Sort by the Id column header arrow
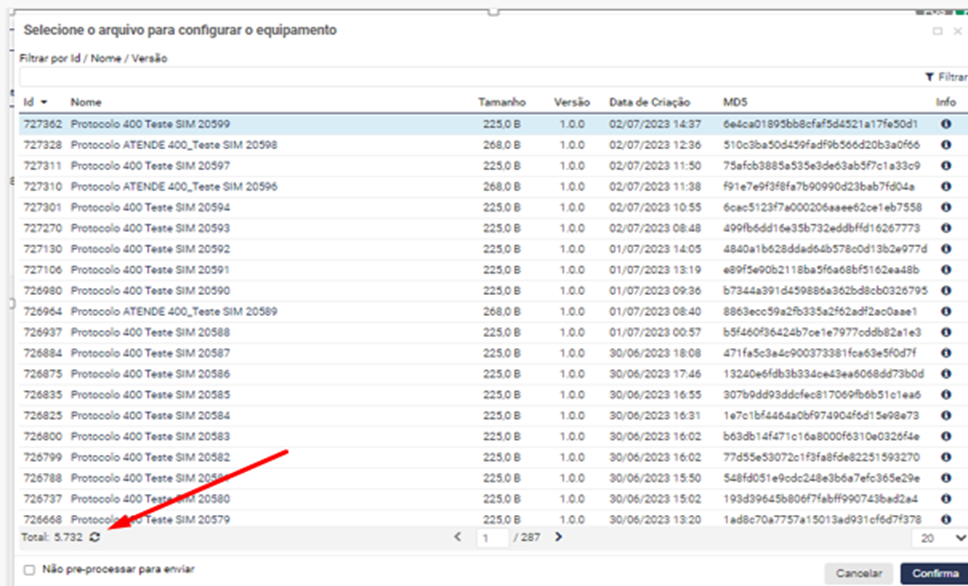Screen dimensions: 968x586 45,102
